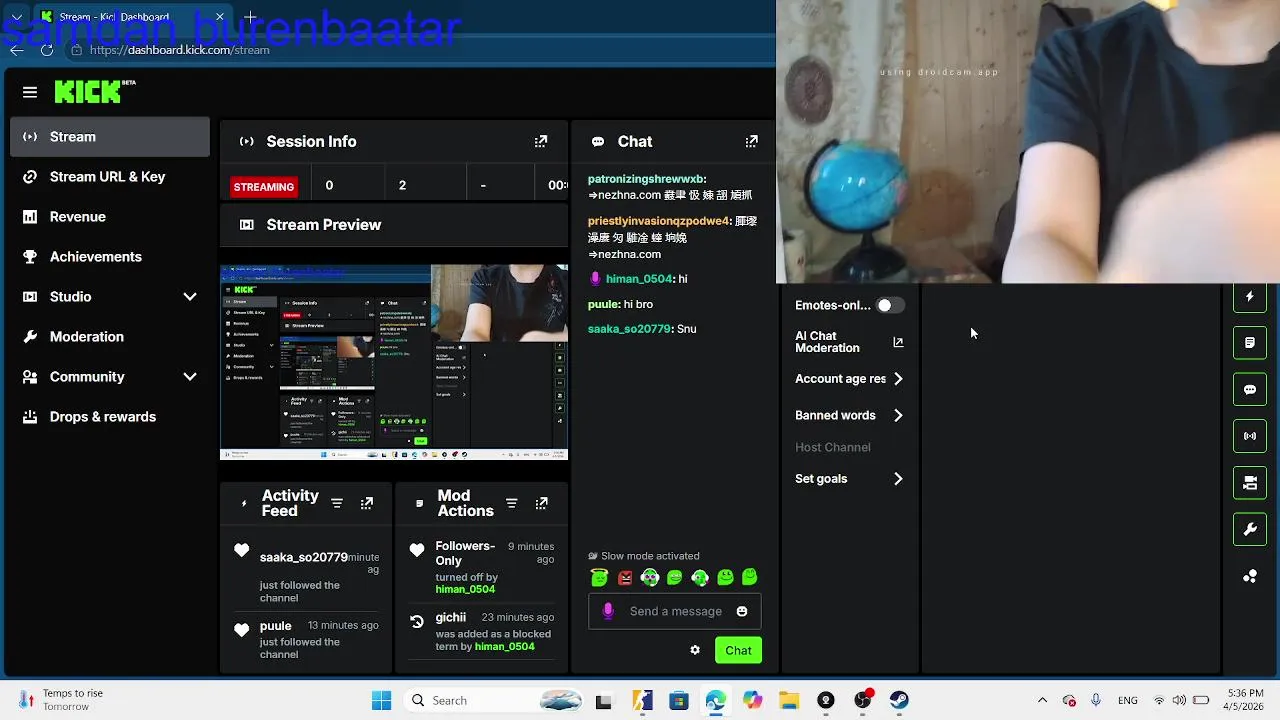Go to Stream in the sidebar
The width and height of the screenshot is (1280, 720).
click(110, 137)
